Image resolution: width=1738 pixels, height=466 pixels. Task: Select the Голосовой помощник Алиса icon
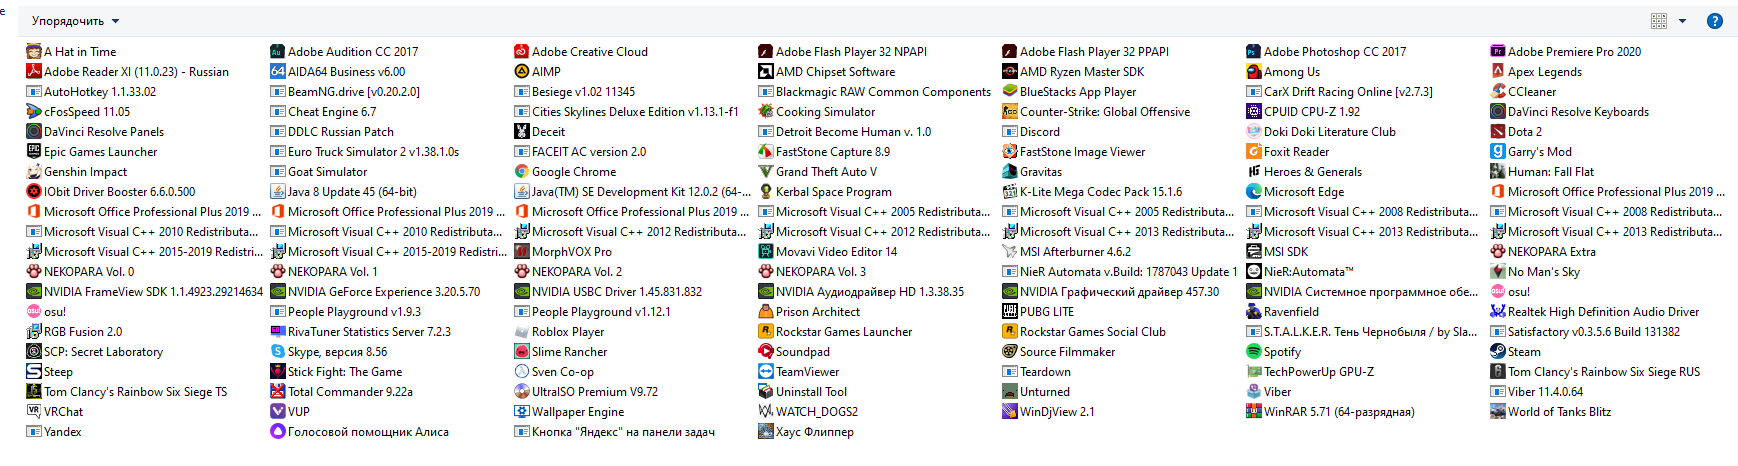[278, 431]
